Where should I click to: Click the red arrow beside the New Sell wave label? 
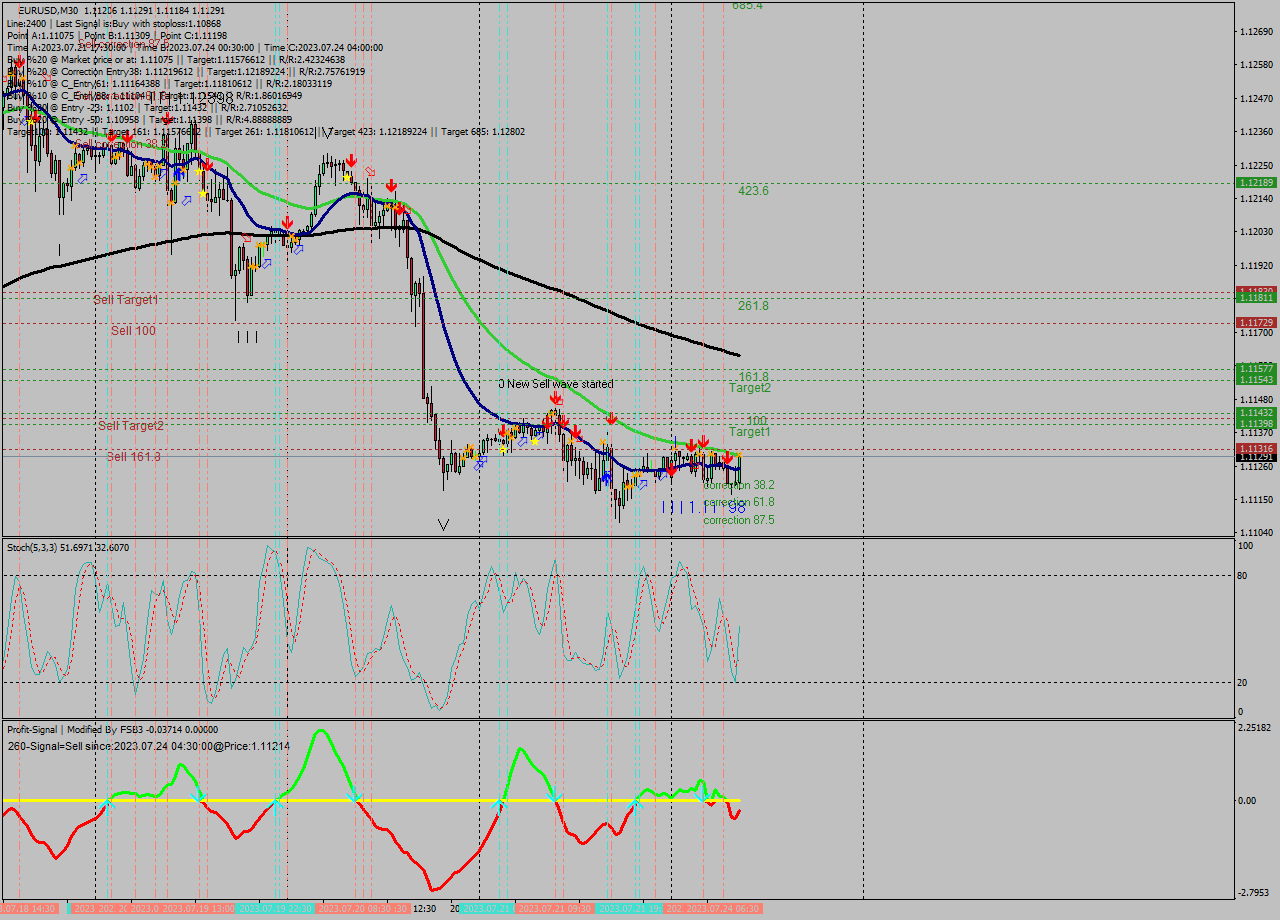[x=556, y=398]
